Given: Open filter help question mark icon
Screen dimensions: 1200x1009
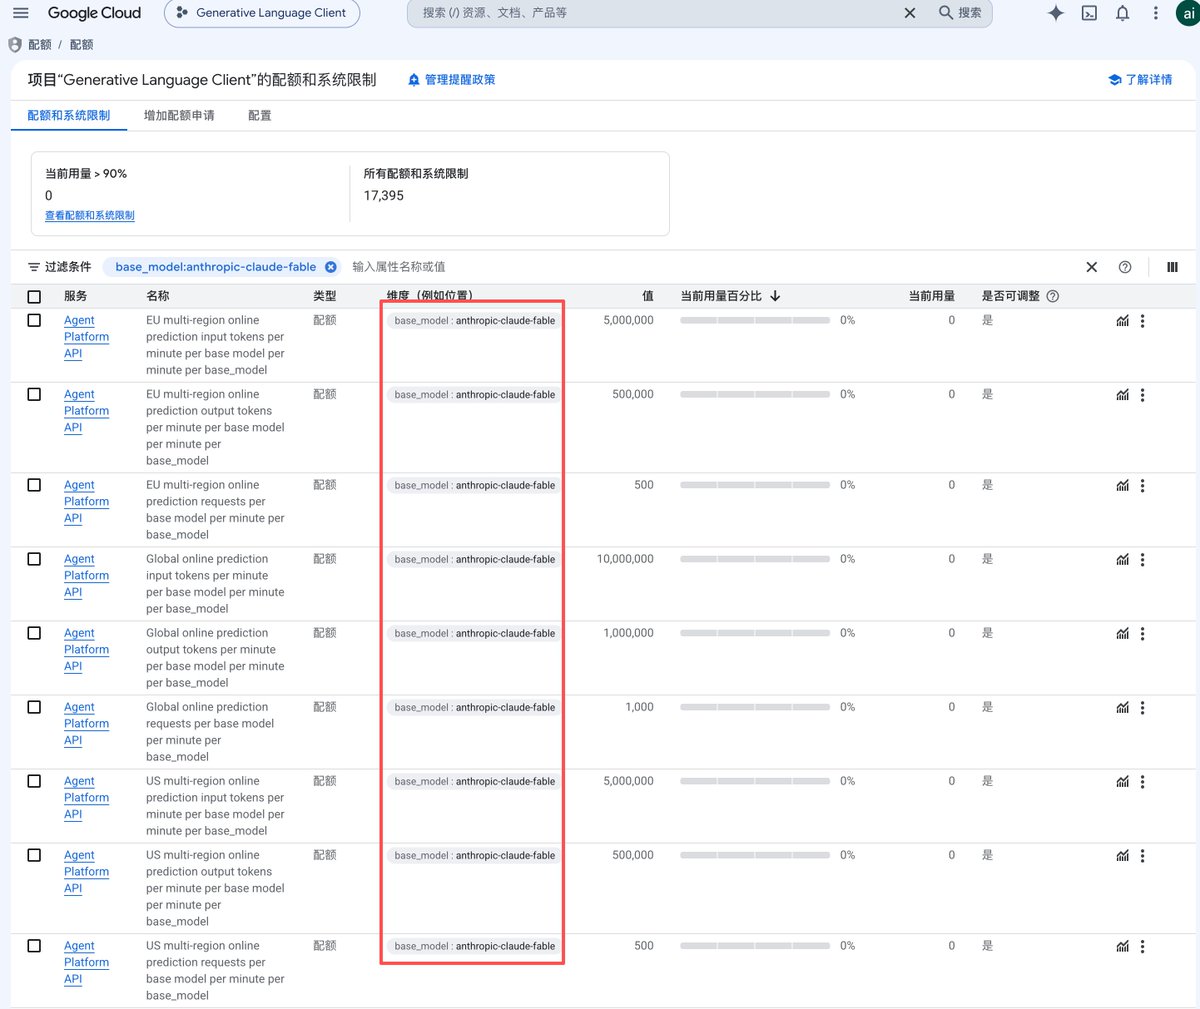Looking at the screenshot, I should (x=1125, y=267).
